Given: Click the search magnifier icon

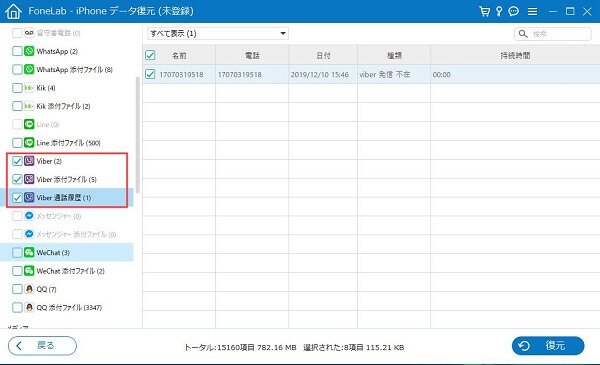Looking at the screenshot, I should (523, 34).
